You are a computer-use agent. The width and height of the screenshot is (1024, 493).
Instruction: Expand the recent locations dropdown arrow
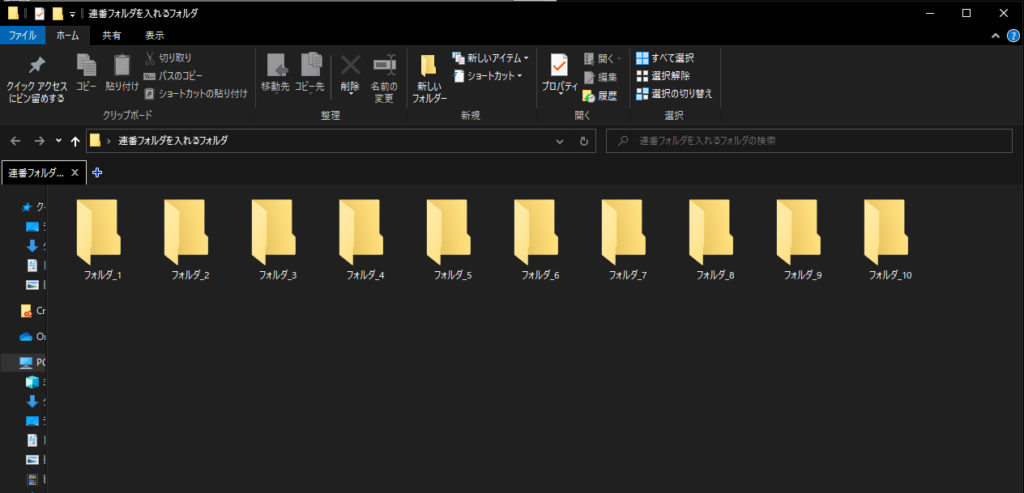[59, 141]
